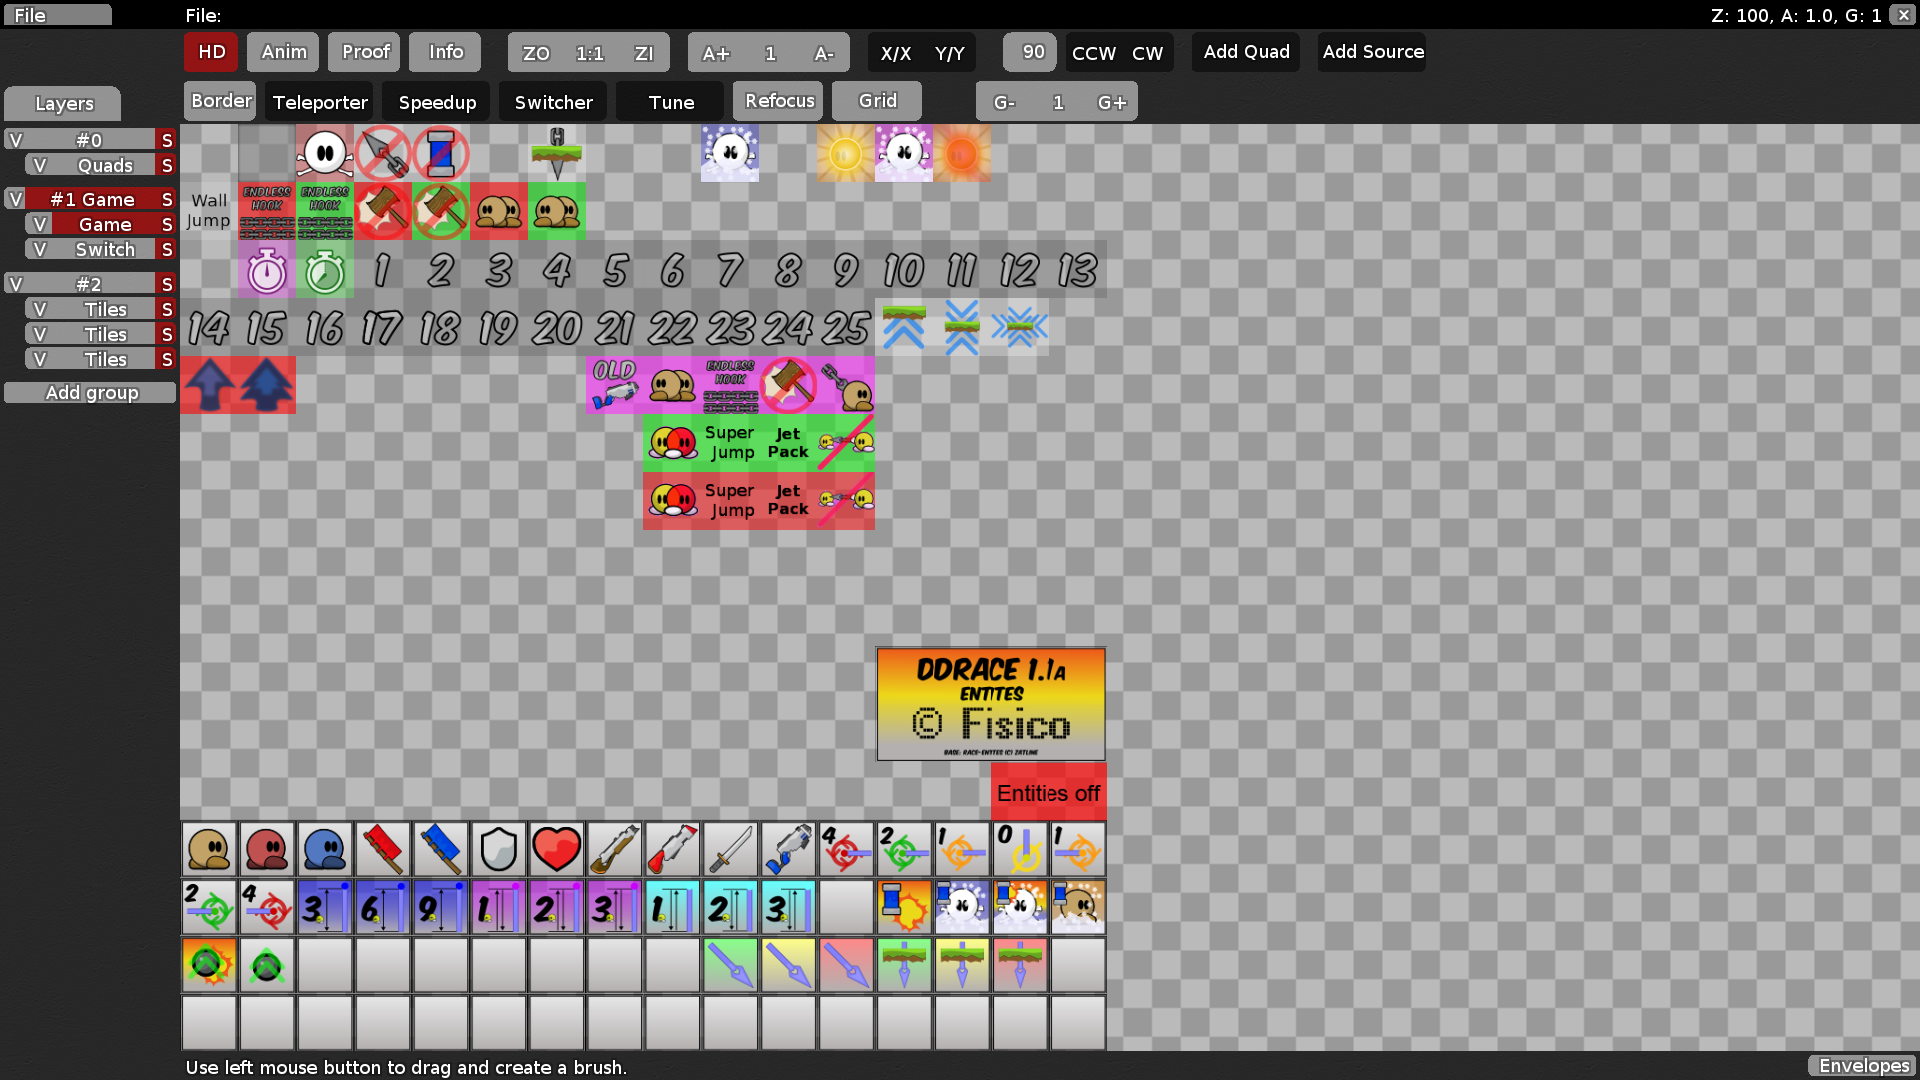Enable the Grid overlay
1920x1080 pixels.
click(x=877, y=100)
